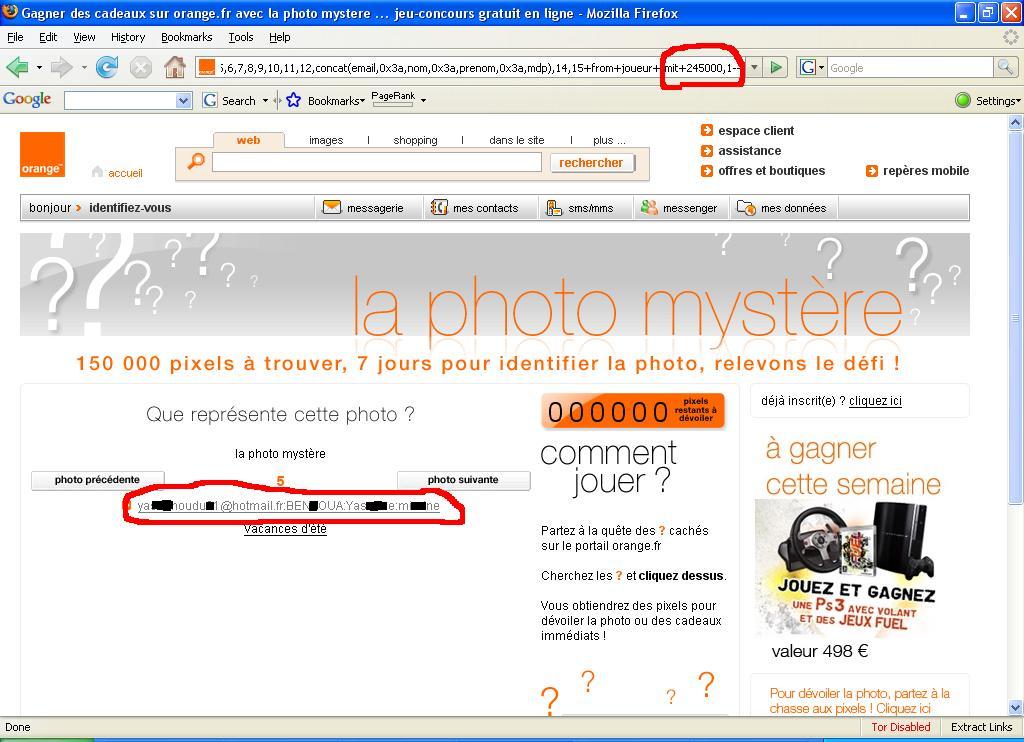Expand the Google toolbar search box dropdown
Viewport: 1024px width, 742px height.
(184, 101)
